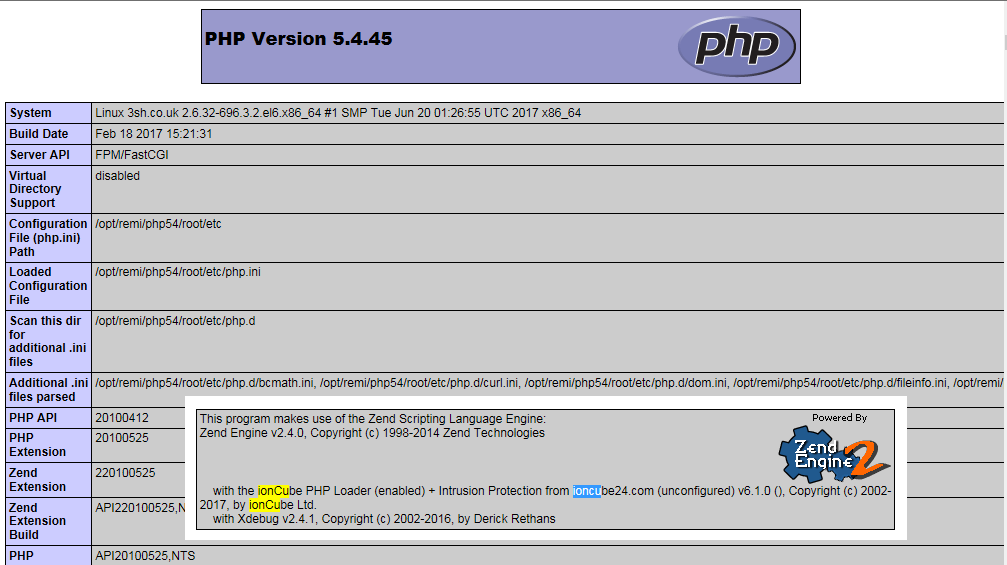Click the FPM/FastCGI value

click(x=132, y=155)
